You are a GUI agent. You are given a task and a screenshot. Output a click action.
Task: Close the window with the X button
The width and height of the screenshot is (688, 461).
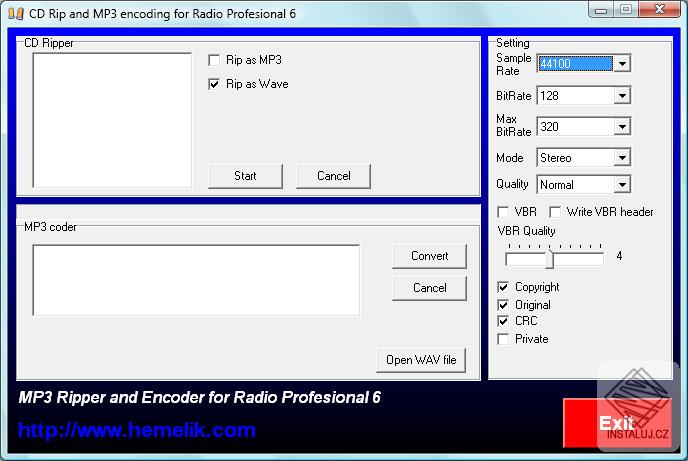659,10
